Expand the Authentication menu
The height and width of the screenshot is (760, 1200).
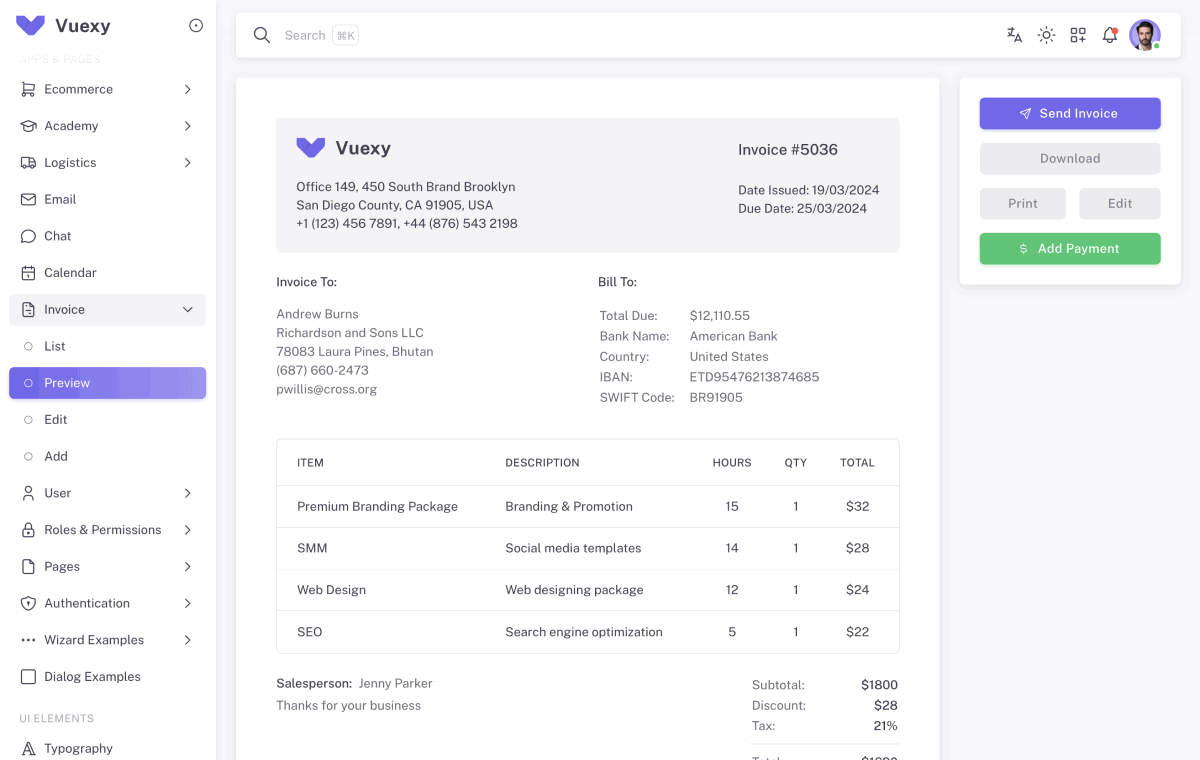tap(187, 603)
